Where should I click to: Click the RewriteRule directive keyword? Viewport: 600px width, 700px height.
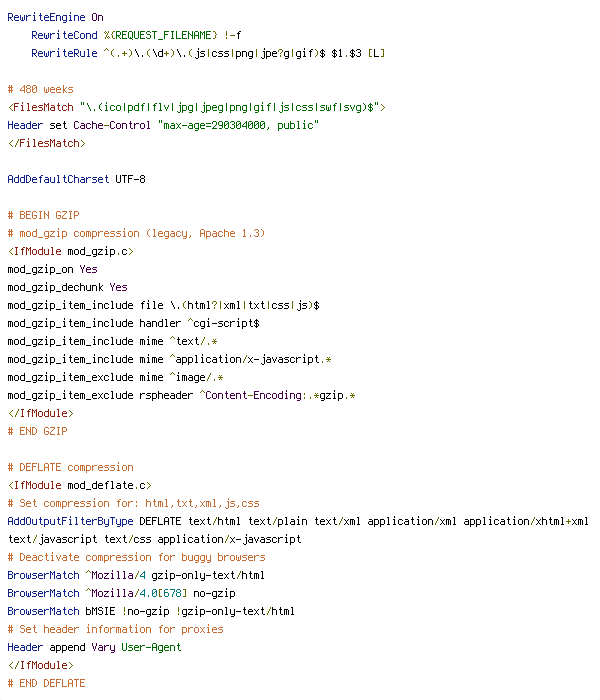(64, 53)
